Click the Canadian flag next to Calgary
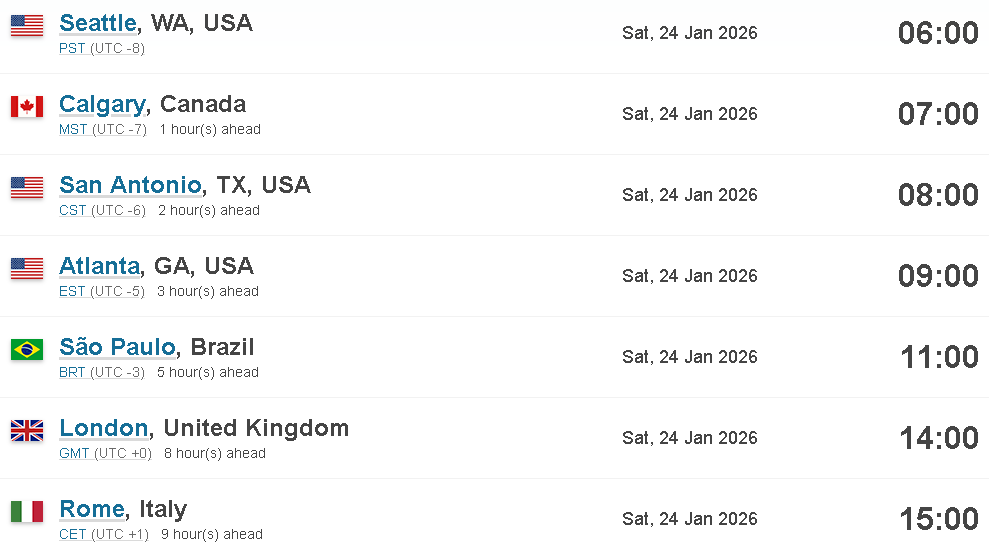This screenshot has width=989, height=554. (27, 107)
